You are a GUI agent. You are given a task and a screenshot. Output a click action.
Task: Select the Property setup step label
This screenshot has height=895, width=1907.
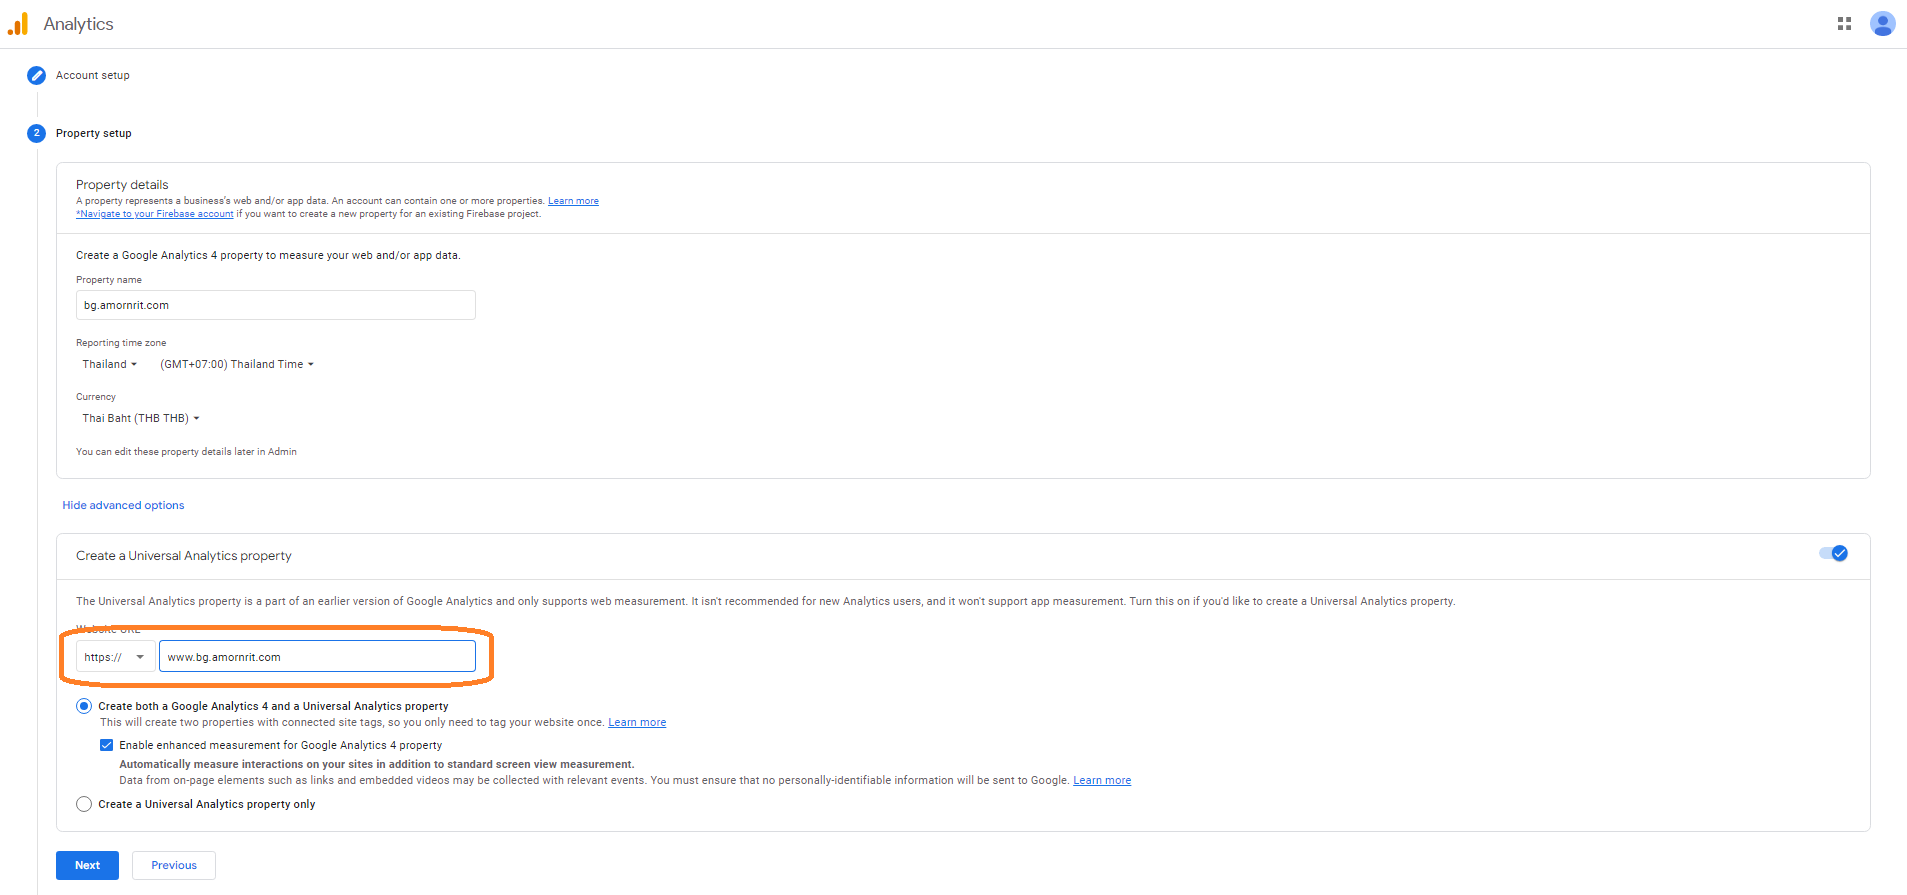pyautogui.click(x=94, y=133)
